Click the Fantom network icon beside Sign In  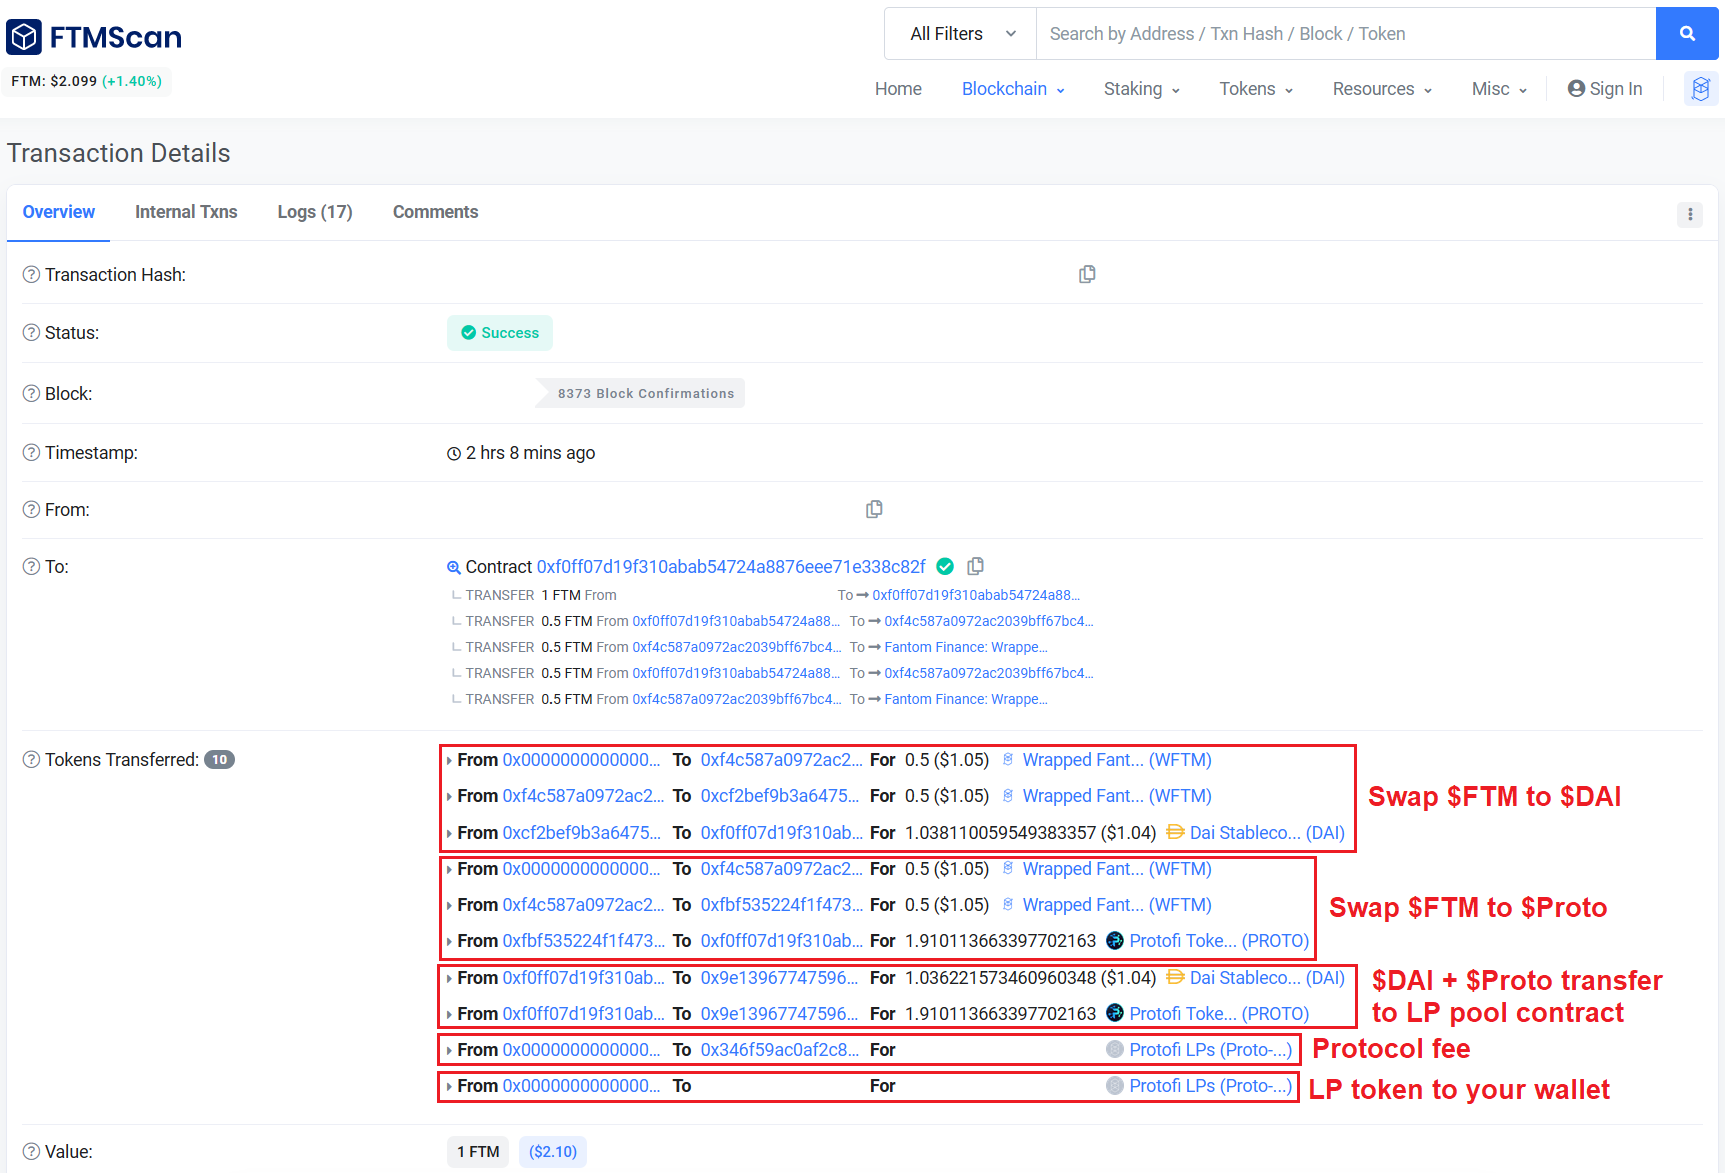coord(1701,89)
